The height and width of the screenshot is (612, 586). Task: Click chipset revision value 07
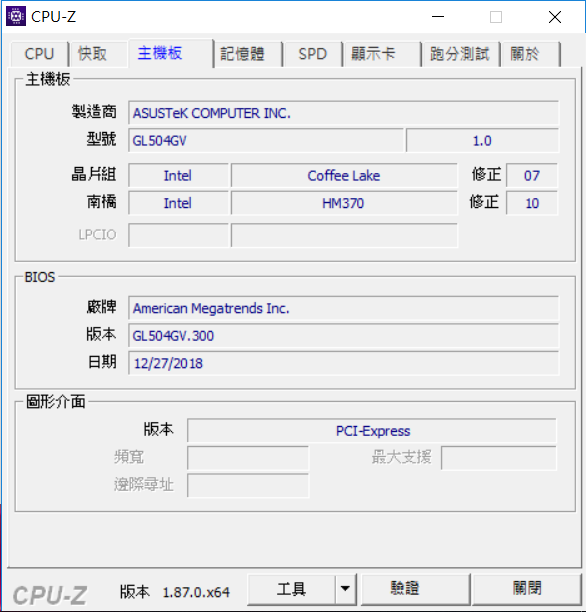tap(532, 176)
